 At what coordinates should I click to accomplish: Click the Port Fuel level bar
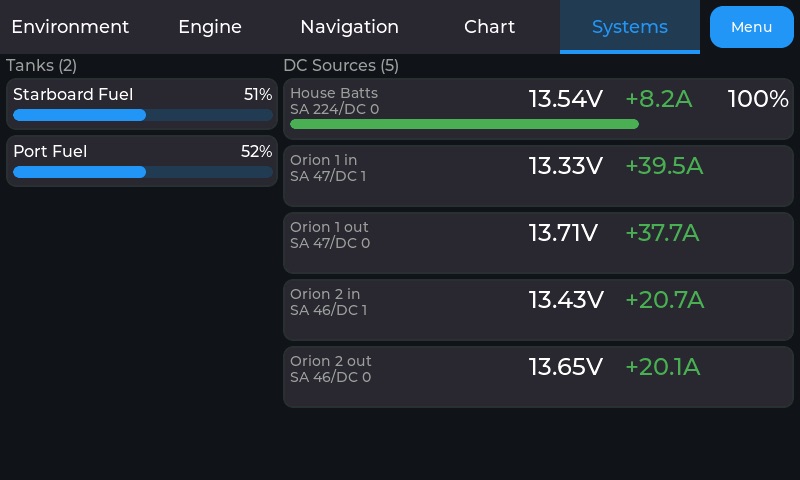tap(143, 172)
